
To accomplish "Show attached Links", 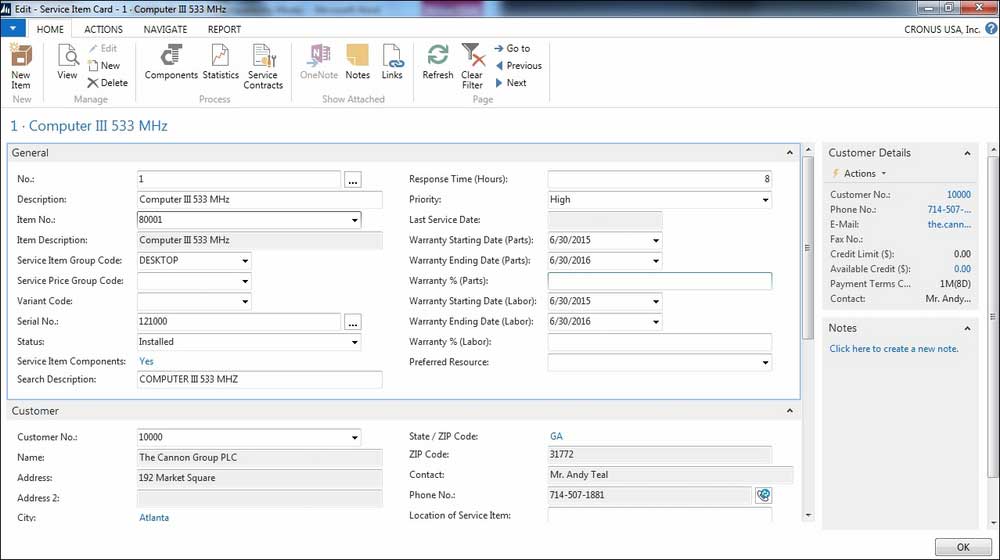I will [392, 62].
